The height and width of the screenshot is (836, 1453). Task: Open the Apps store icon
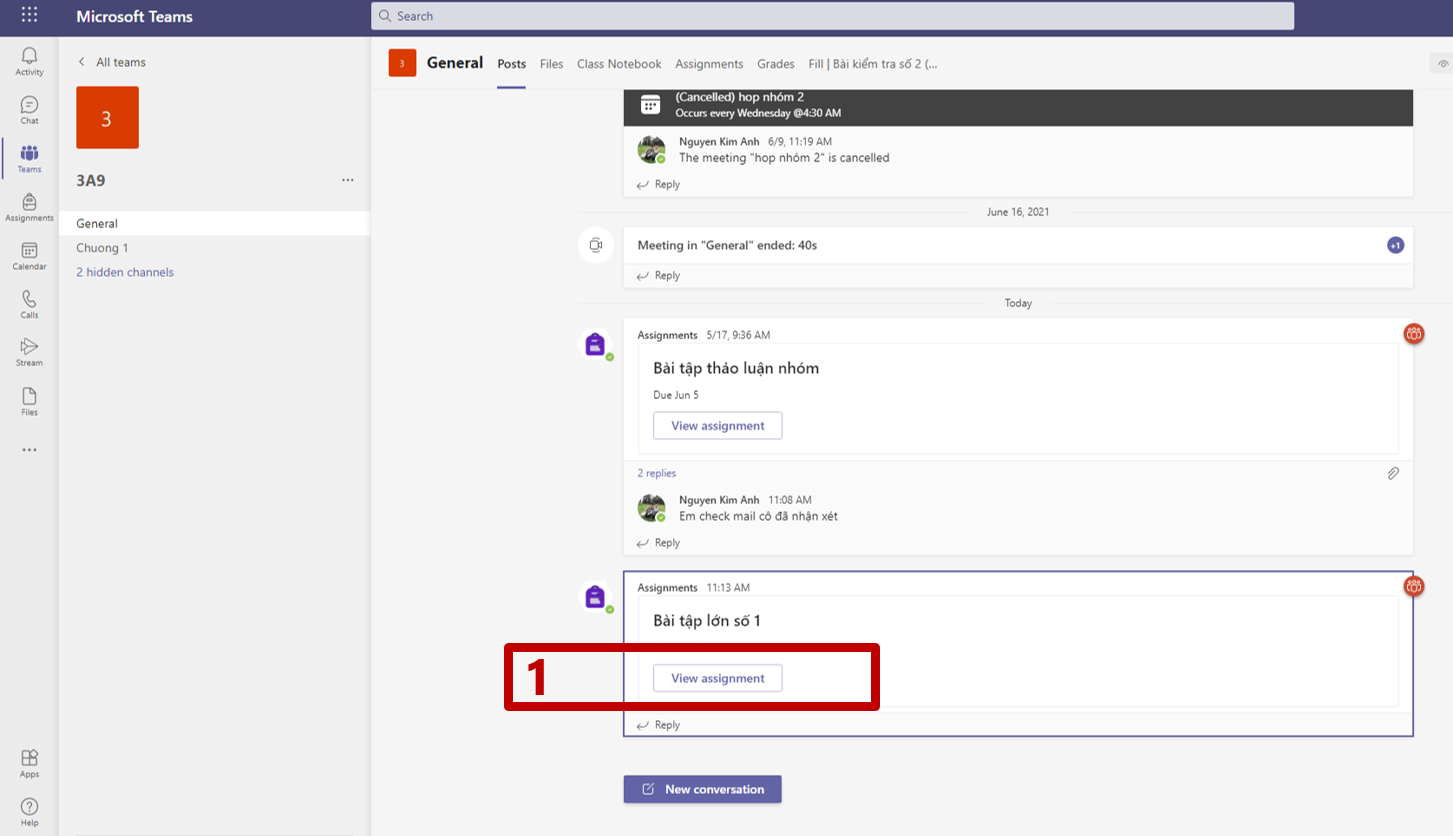29,763
